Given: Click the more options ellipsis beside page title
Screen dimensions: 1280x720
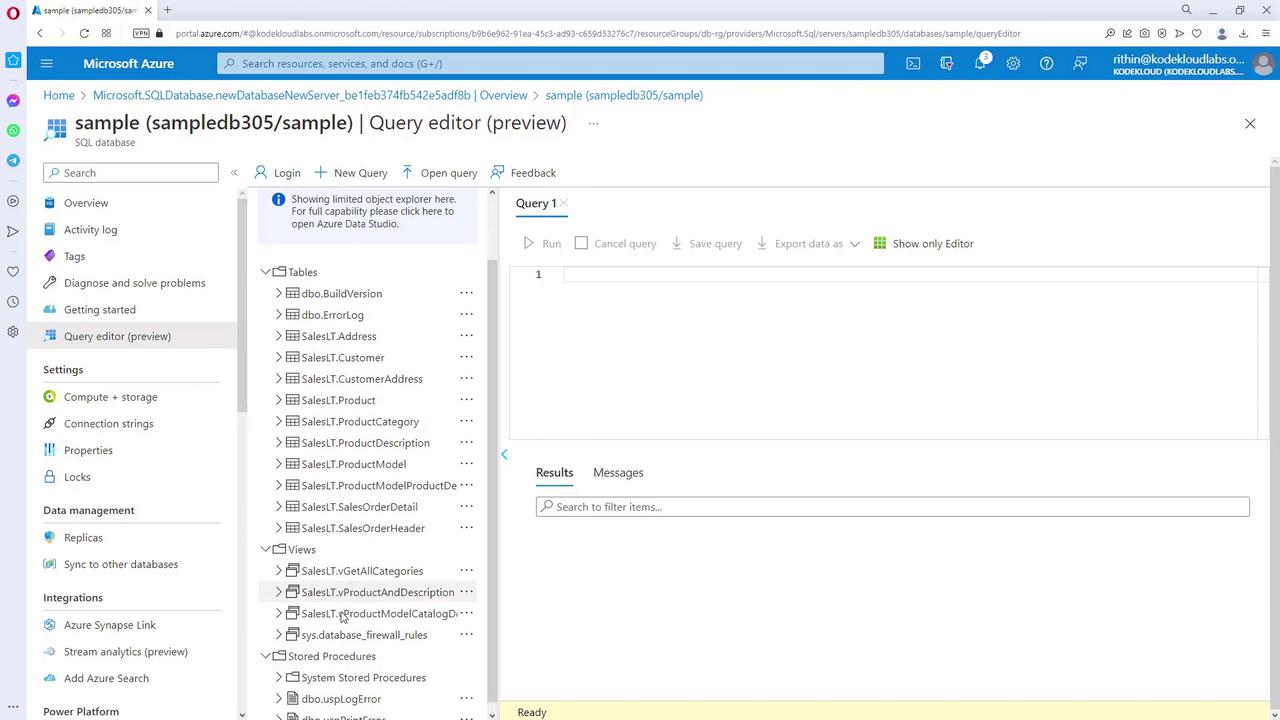Looking at the screenshot, I should click(593, 123).
